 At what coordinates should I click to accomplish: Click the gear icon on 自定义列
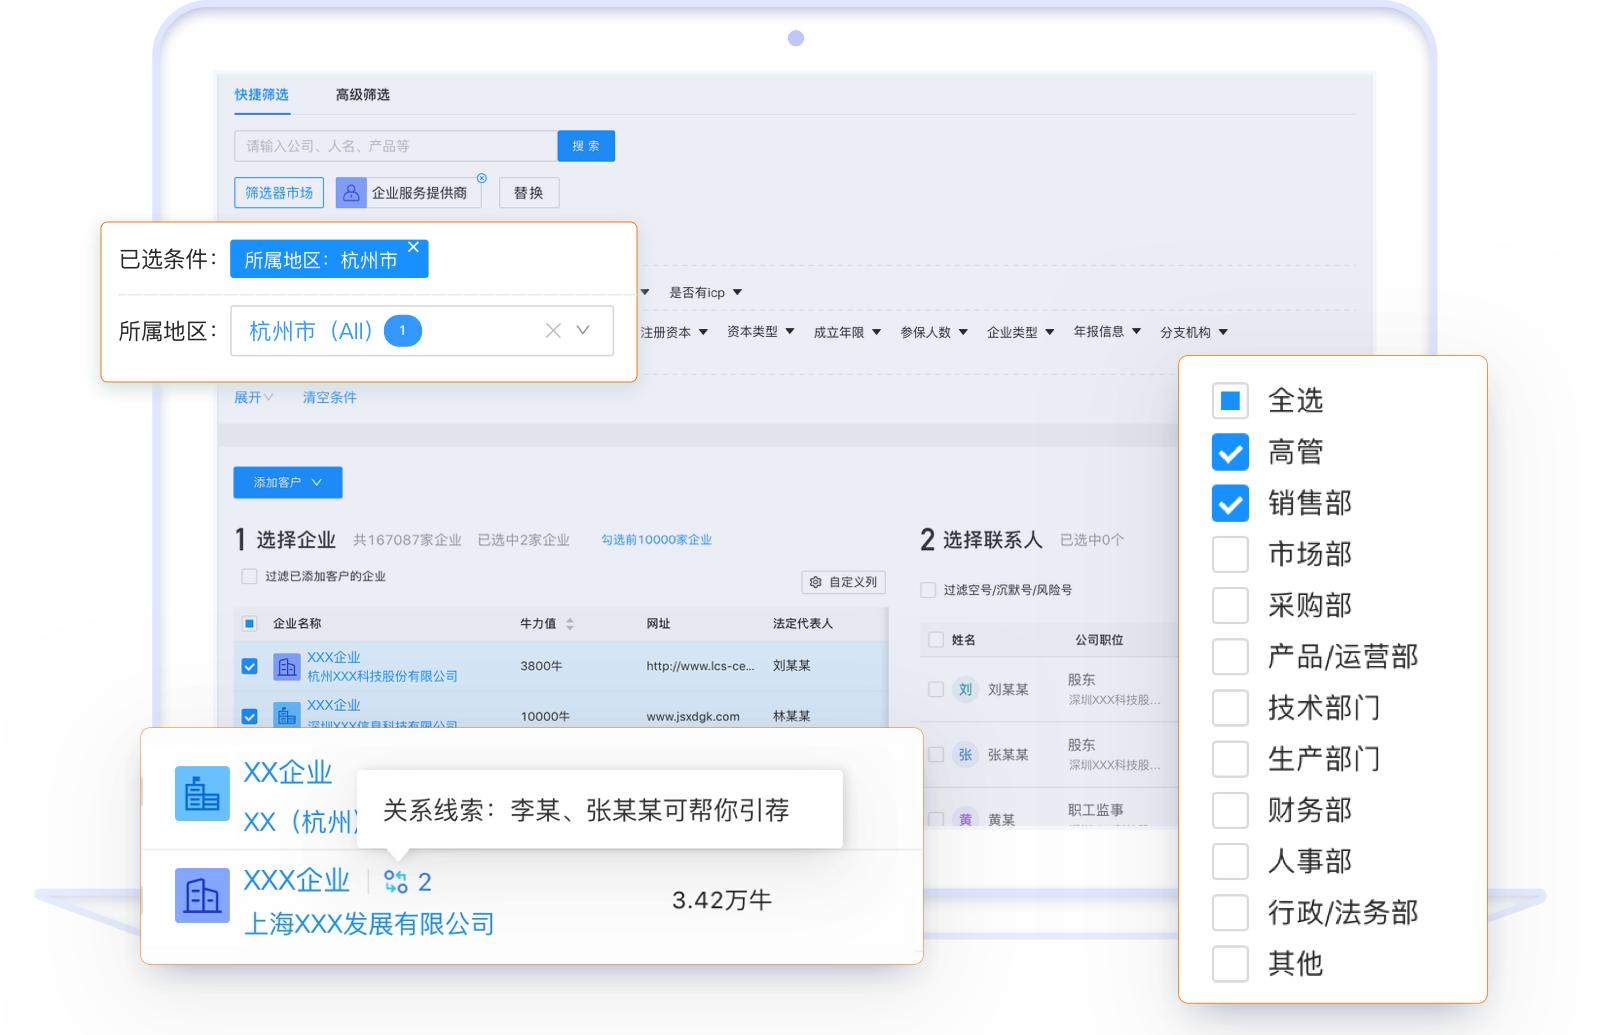coord(816,582)
